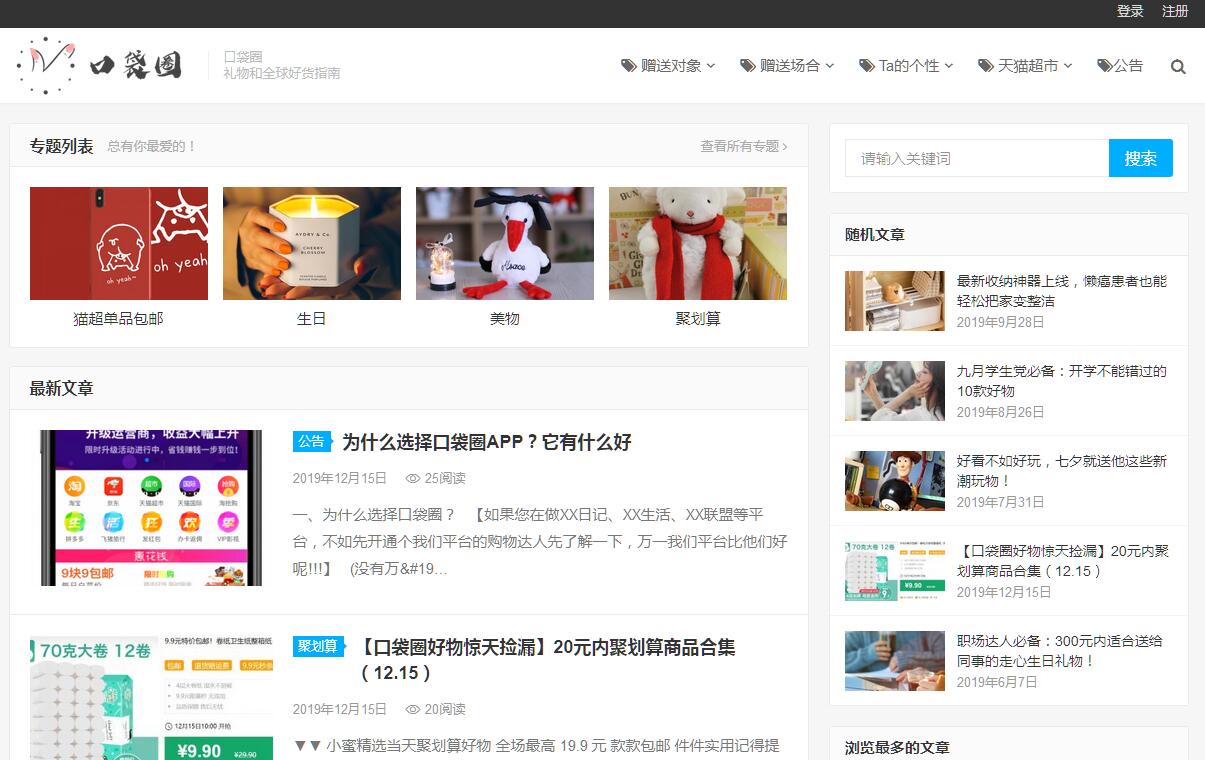Click the 浏览最多的文章 heading
The height and width of the screenshot is (760, 1205).
pyautogui.click(x=897, y=748)
